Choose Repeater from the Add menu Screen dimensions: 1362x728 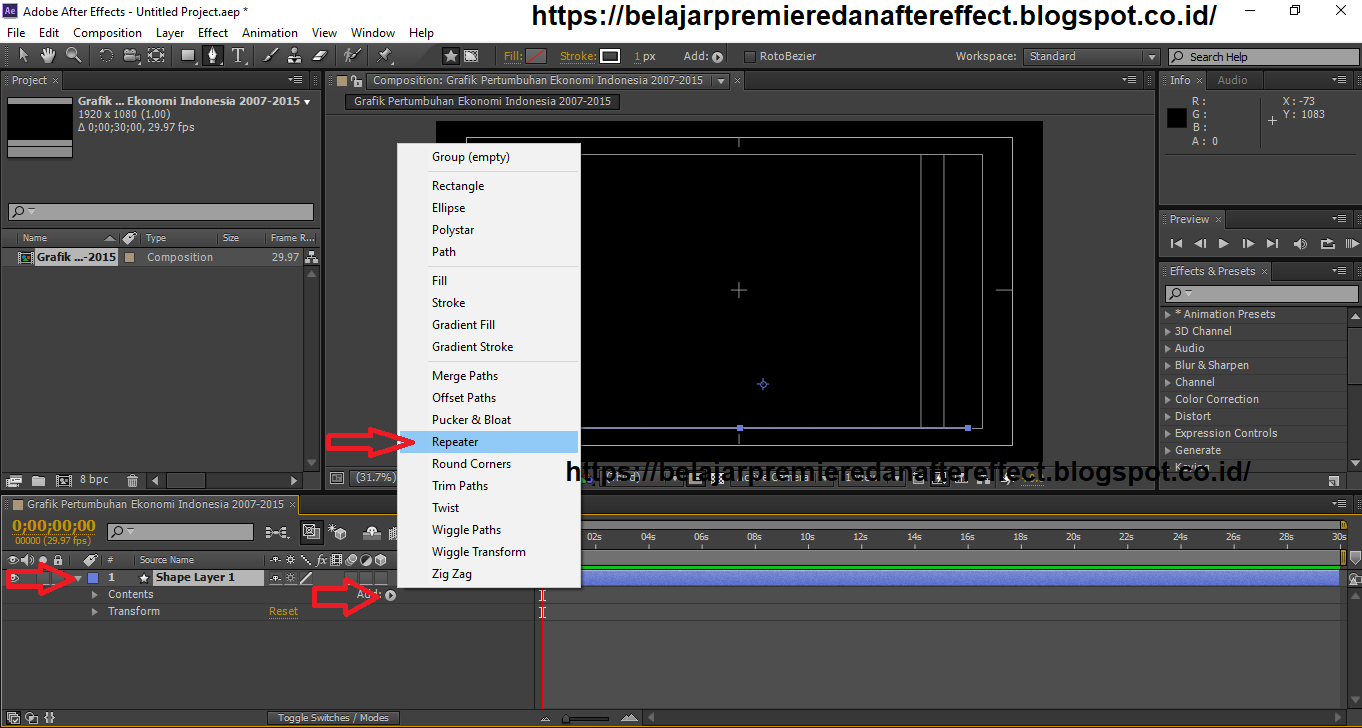(x=455, y=441)
